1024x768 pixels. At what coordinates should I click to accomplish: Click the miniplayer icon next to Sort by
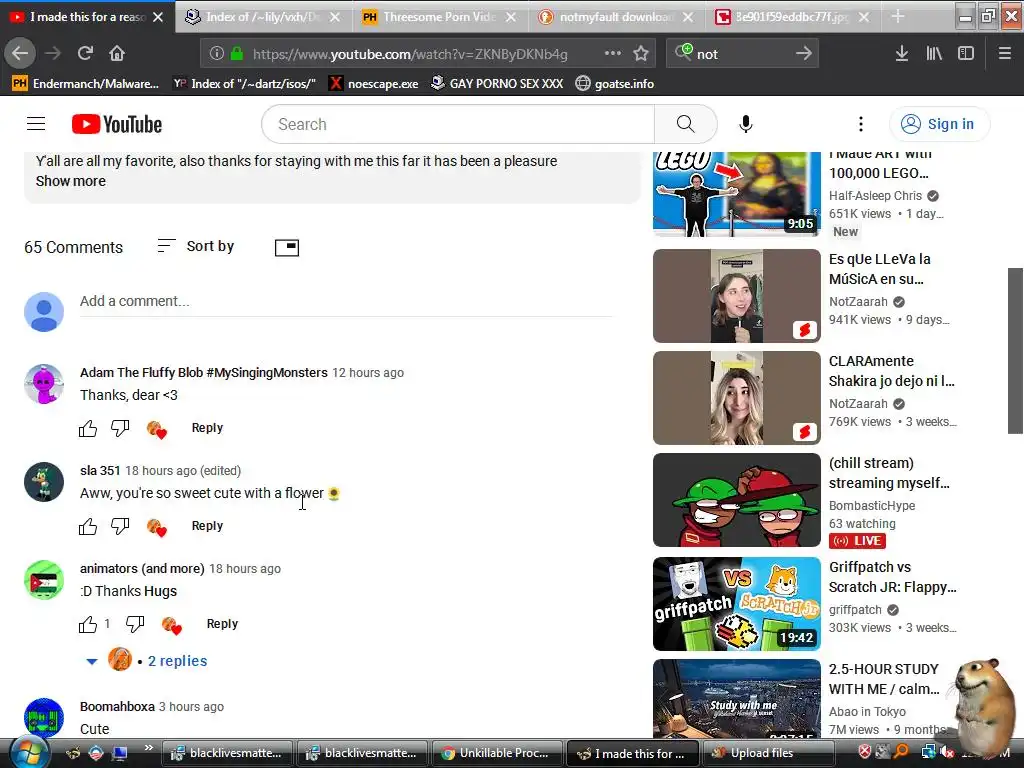287,248
